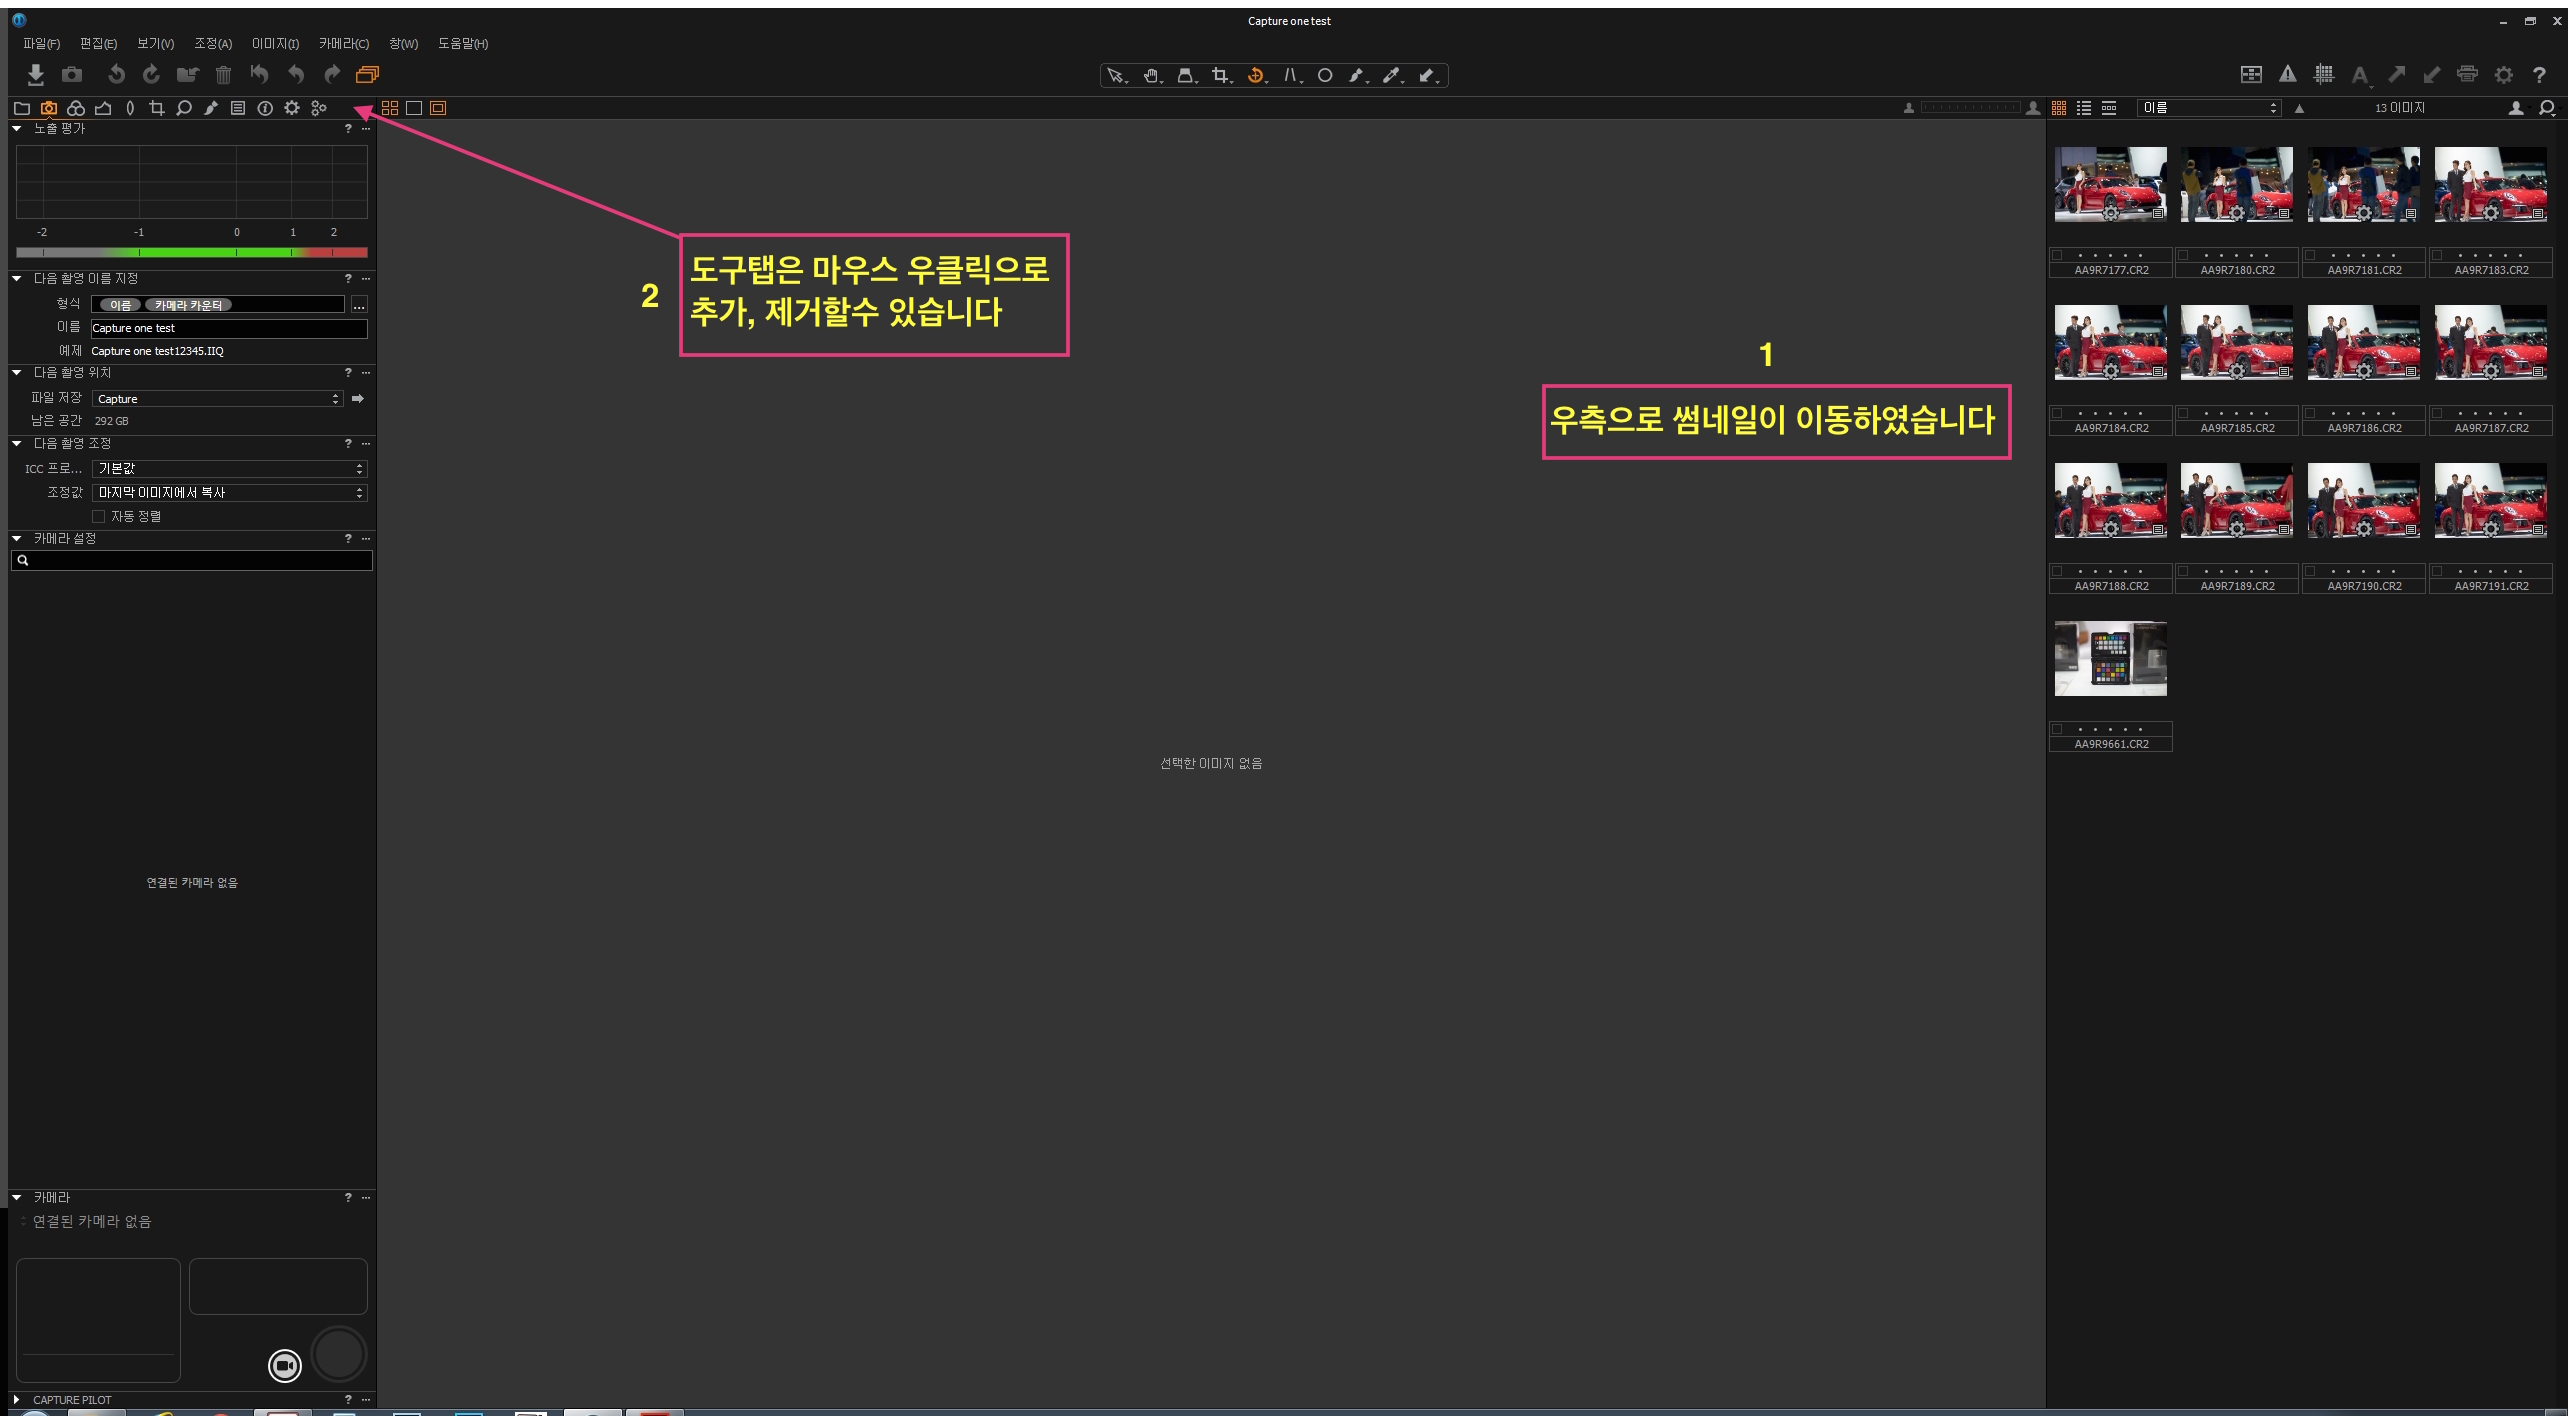The image size is (2576, 1416).
Task: Enable the 자동 정렬 checkbox
Action: (x=98, y=517)
